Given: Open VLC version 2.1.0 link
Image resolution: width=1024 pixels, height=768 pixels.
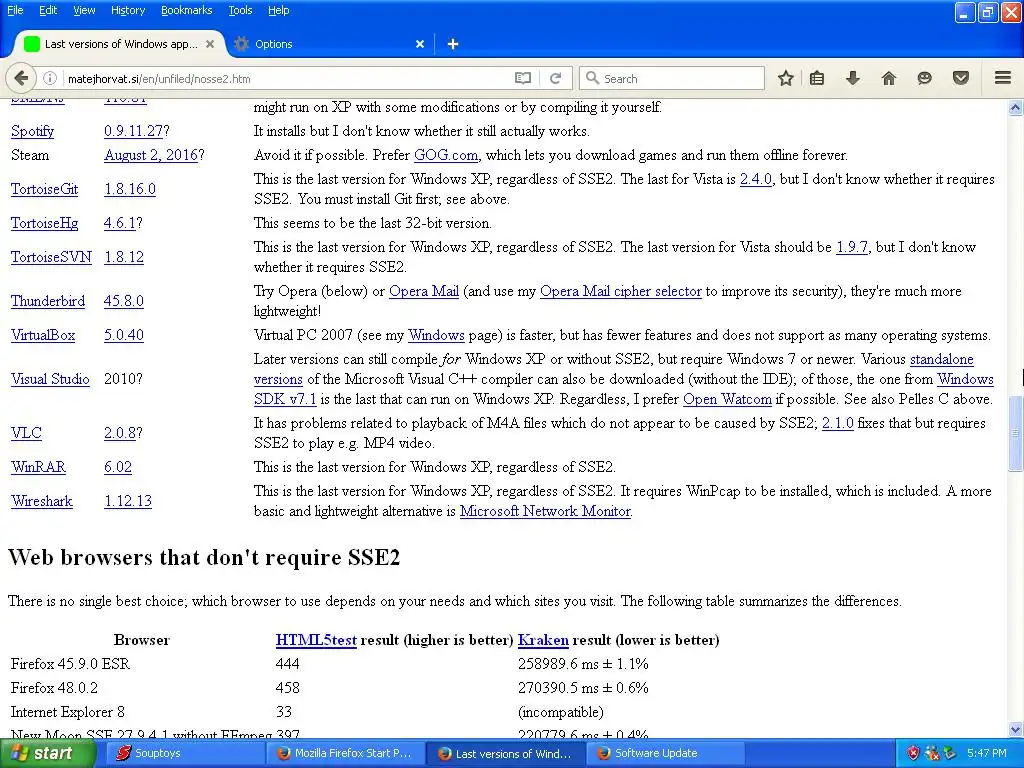Looking at the screenshot, I should pyautogui.click(x=837, y=423).
